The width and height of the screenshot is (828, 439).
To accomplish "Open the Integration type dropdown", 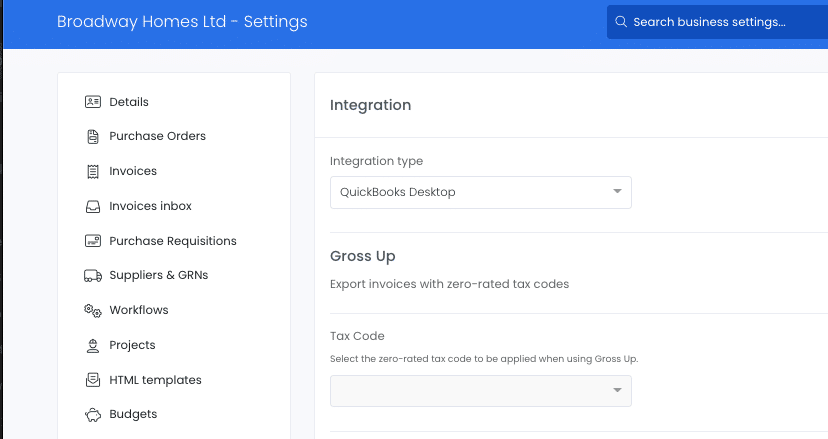I will pyautogui.click(x=481, y=192).
